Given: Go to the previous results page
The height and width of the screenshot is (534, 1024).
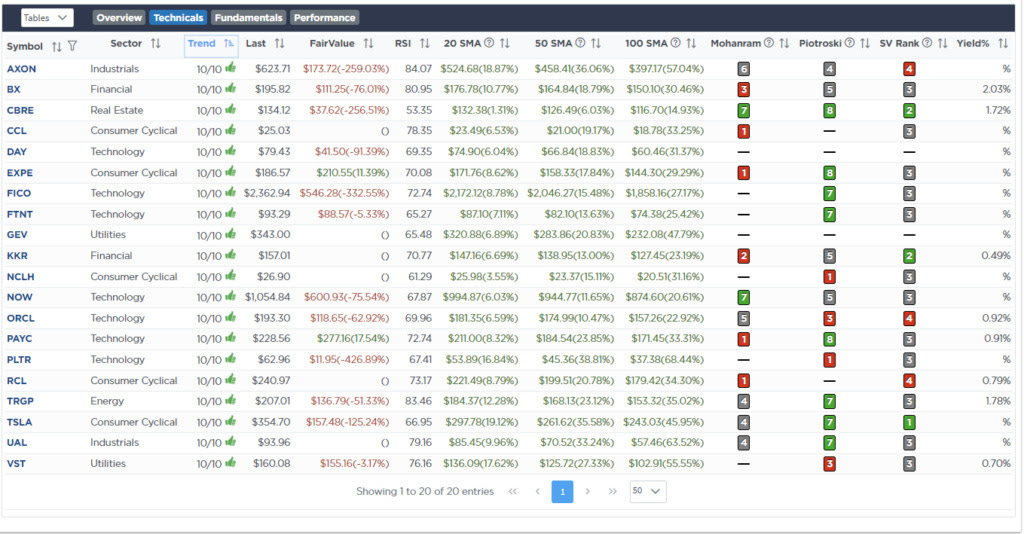Looking at the screenshot, I should click(x=537, y=492).
